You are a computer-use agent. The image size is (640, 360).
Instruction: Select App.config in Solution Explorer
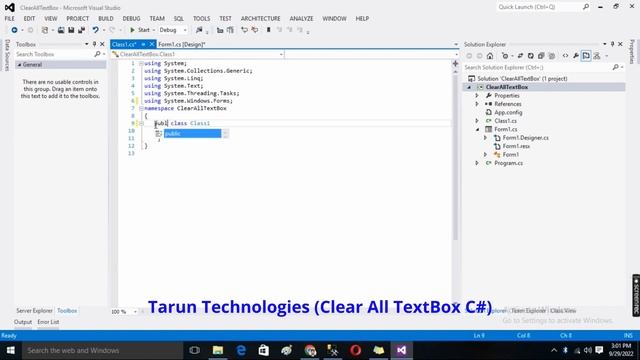pos(508,112)
